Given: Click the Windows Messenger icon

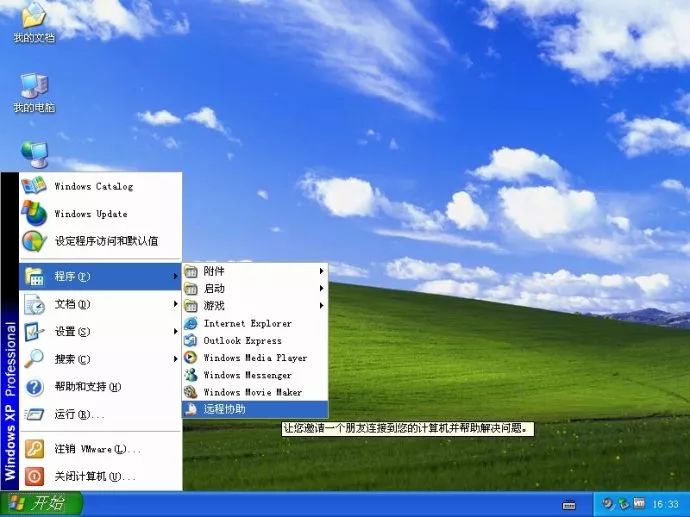Looking at the screenshot, I should (x=191, y=375).
